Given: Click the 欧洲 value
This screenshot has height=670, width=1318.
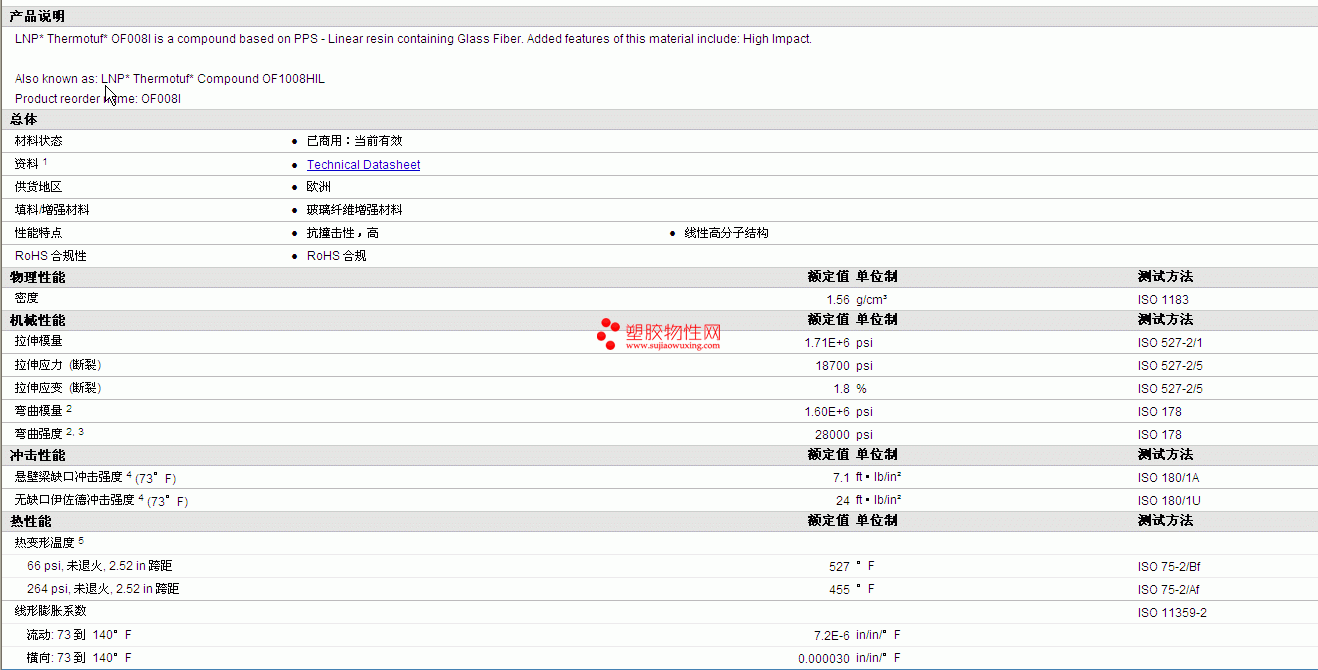Looking at the screenshot, I should tap(319, 187).
